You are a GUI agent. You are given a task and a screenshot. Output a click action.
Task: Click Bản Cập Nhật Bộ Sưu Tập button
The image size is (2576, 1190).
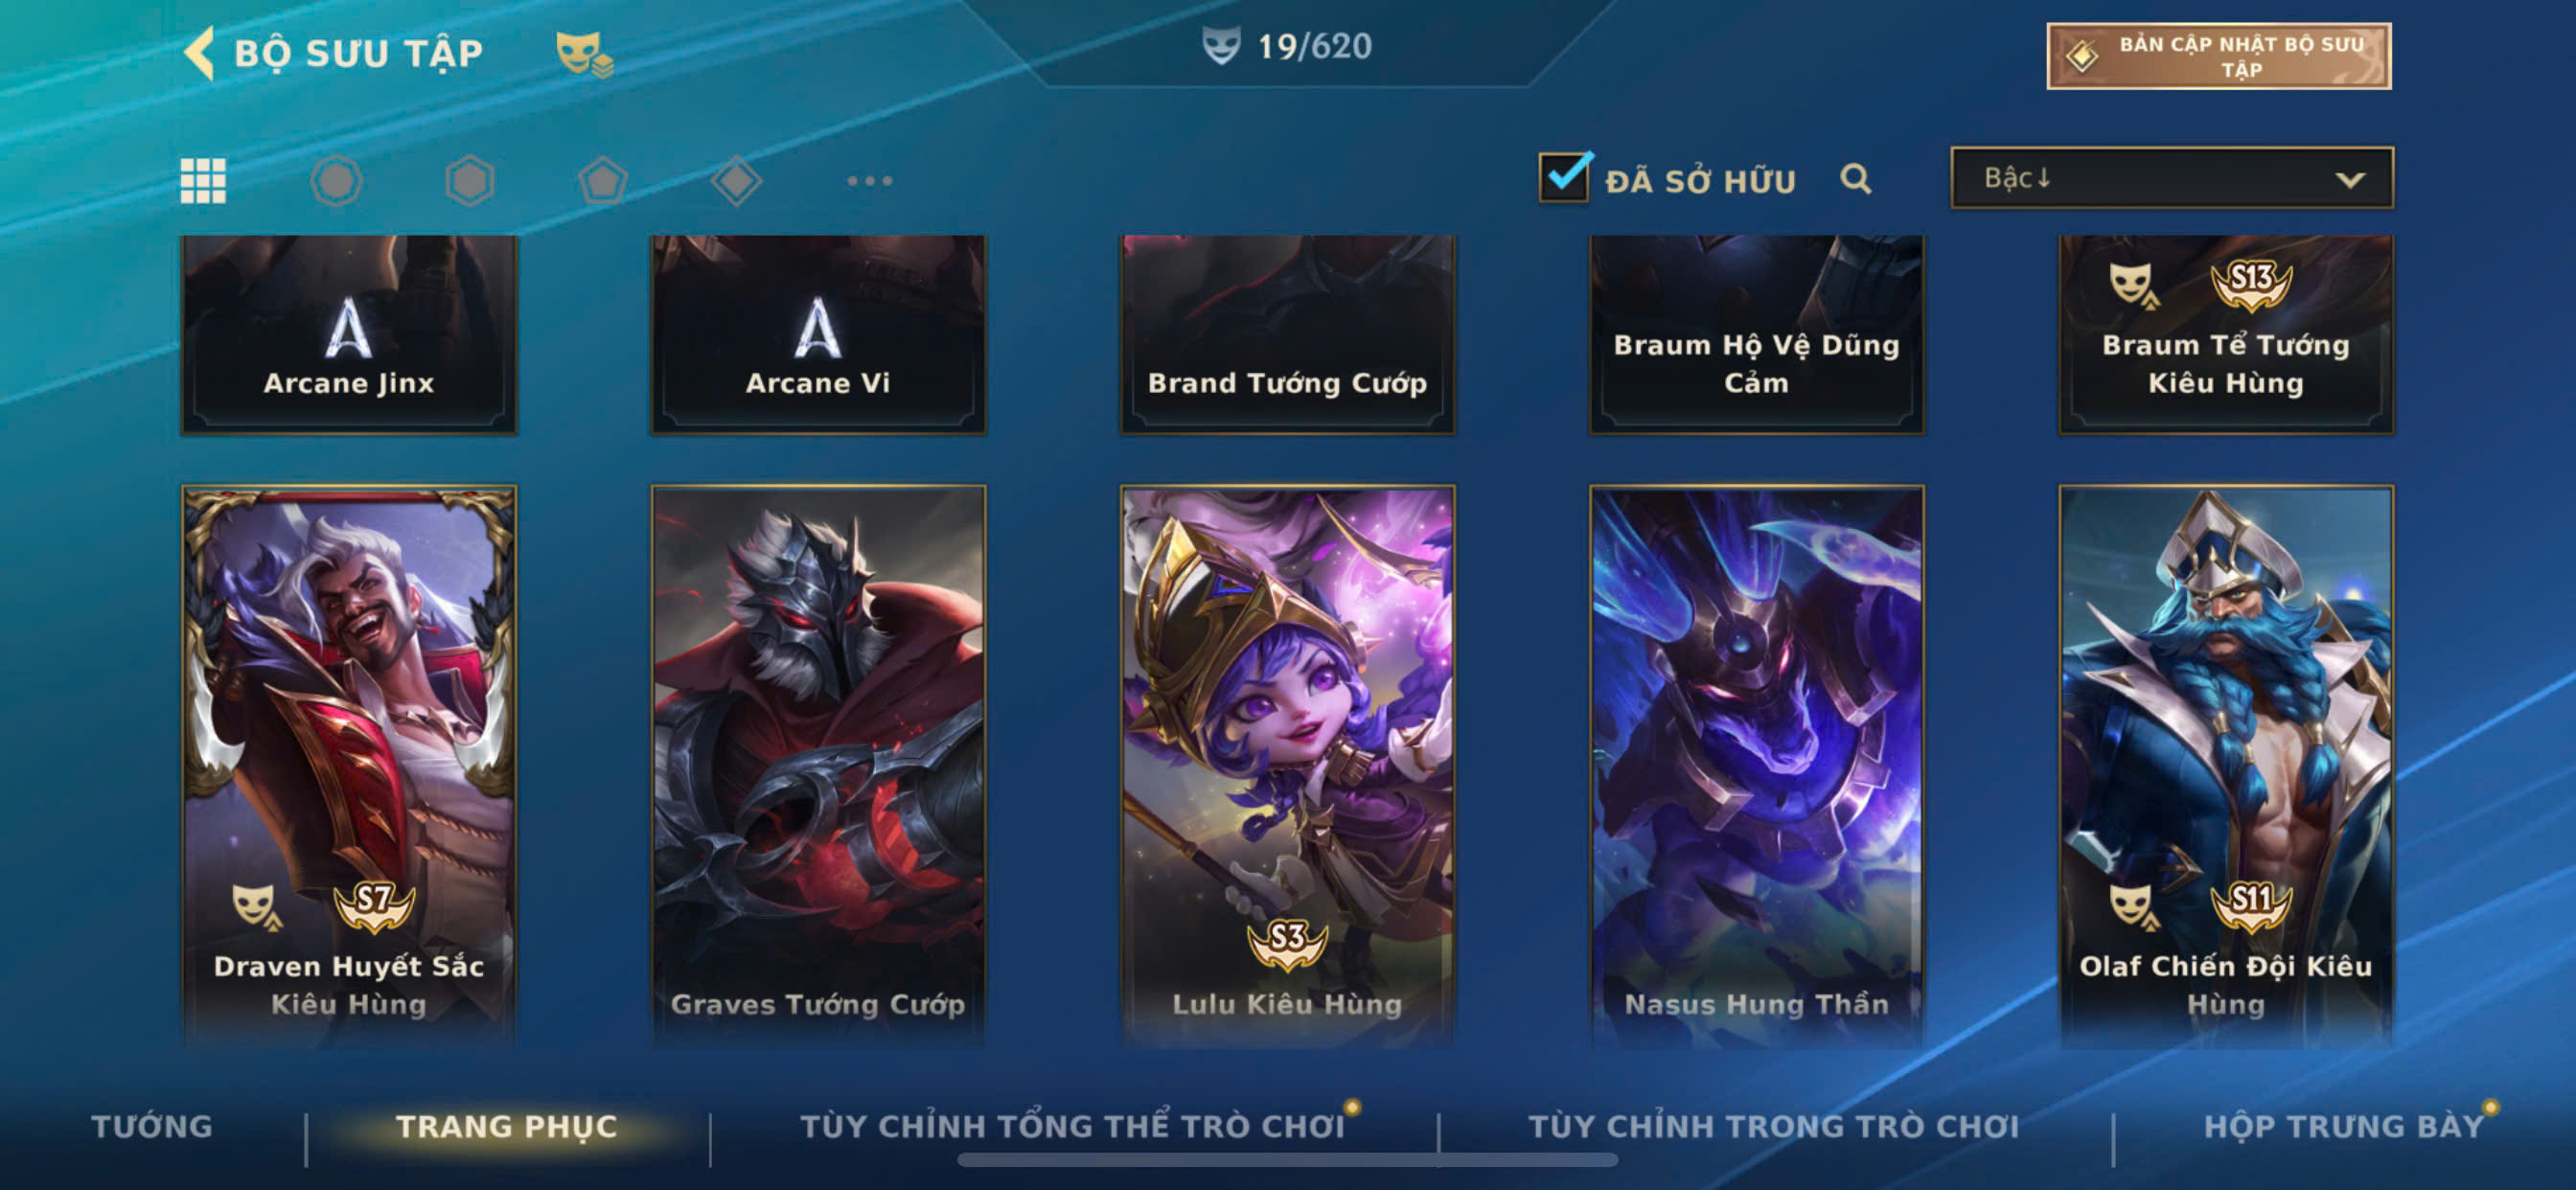(x=2219, y=56)
